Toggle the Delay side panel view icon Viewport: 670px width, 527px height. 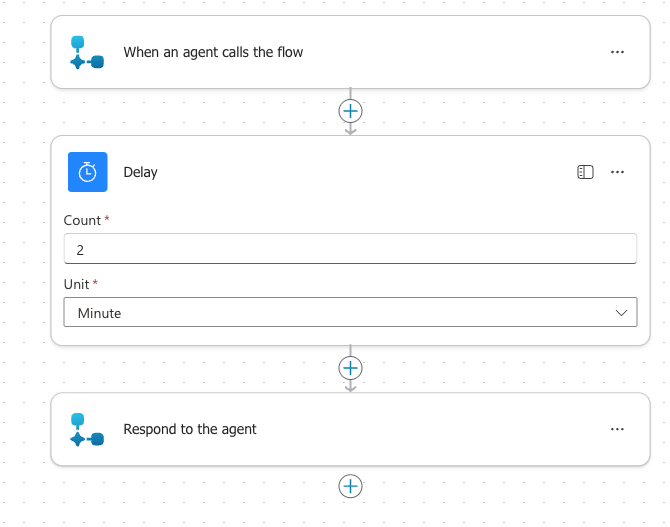586,172
